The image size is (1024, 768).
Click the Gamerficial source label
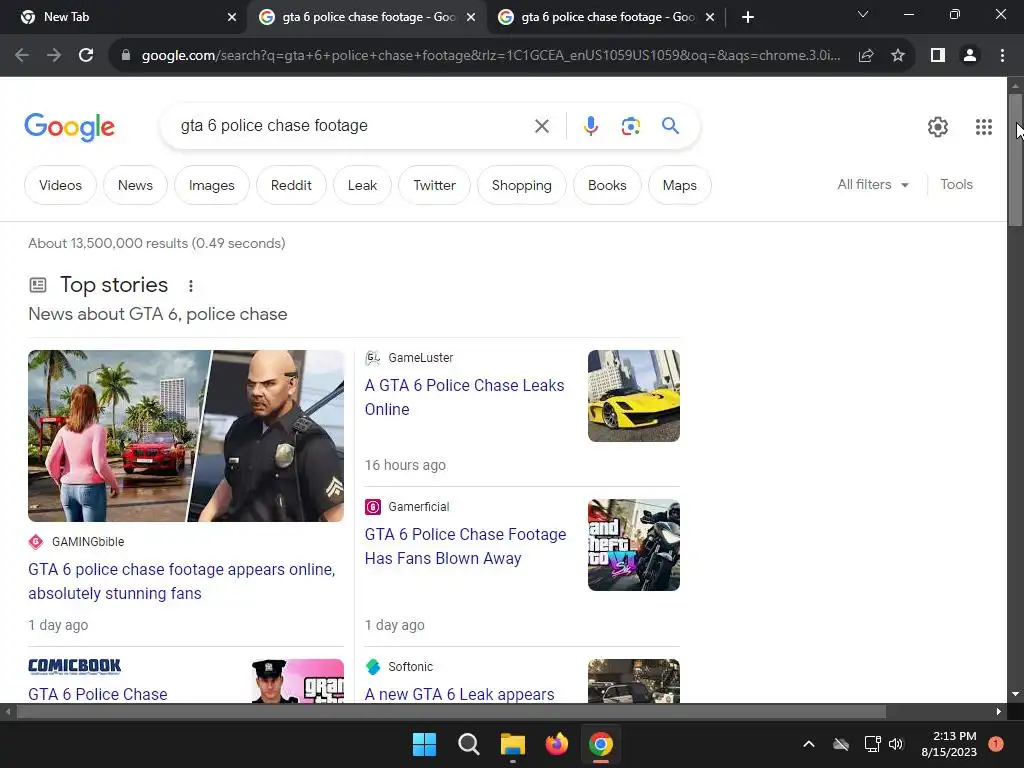tap(419, 507)
